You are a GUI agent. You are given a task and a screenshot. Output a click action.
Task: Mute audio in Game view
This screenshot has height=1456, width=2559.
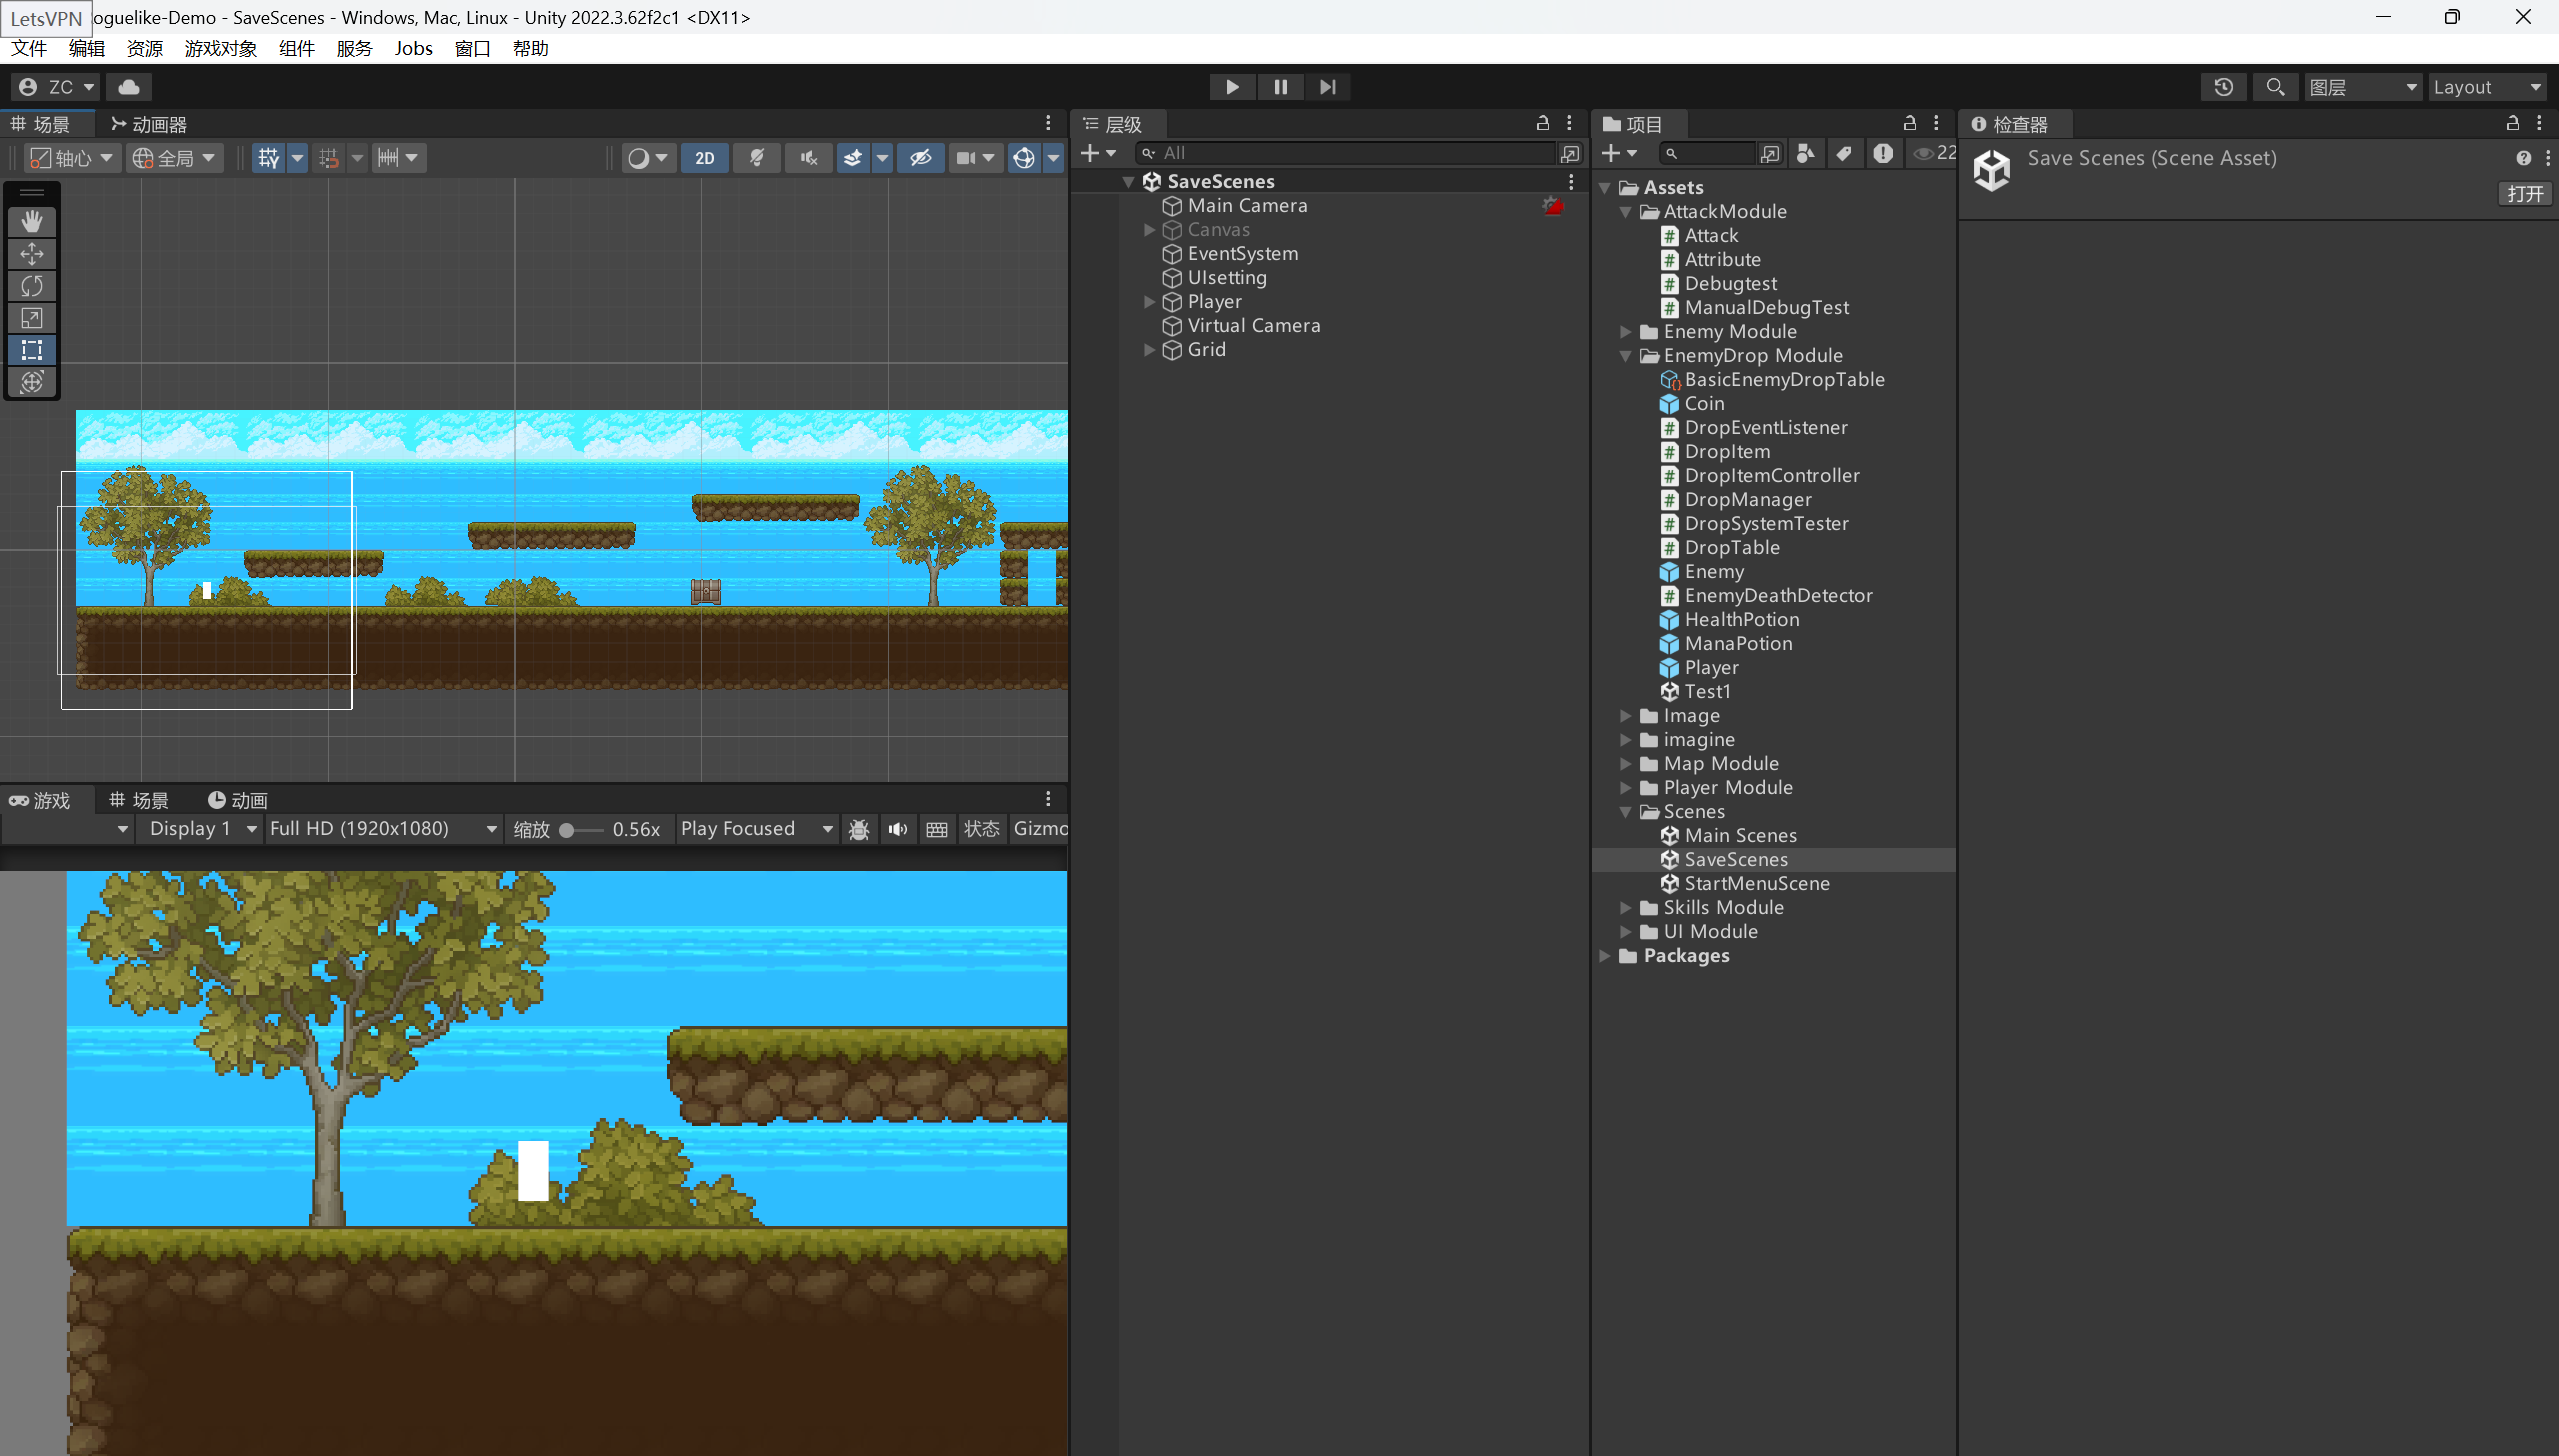point(898,829)
